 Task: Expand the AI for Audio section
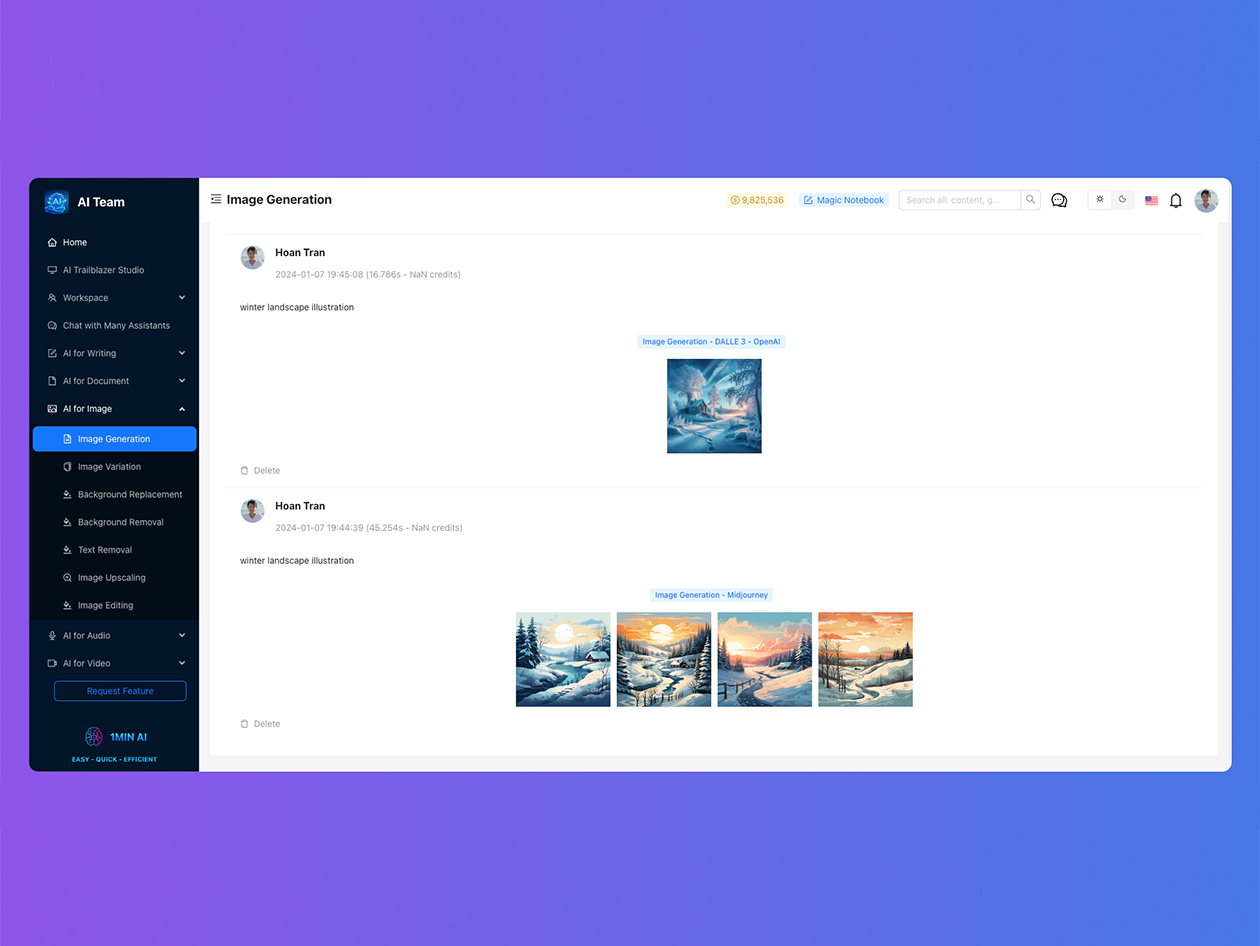115,635
